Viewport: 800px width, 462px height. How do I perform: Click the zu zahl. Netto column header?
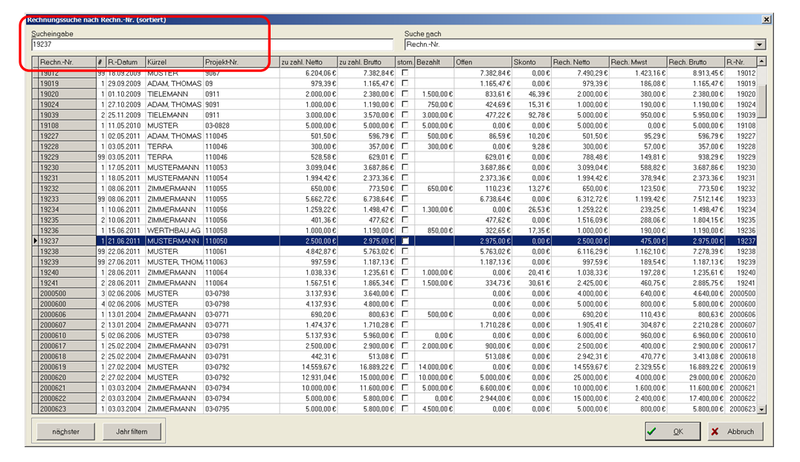pos(308,62)
